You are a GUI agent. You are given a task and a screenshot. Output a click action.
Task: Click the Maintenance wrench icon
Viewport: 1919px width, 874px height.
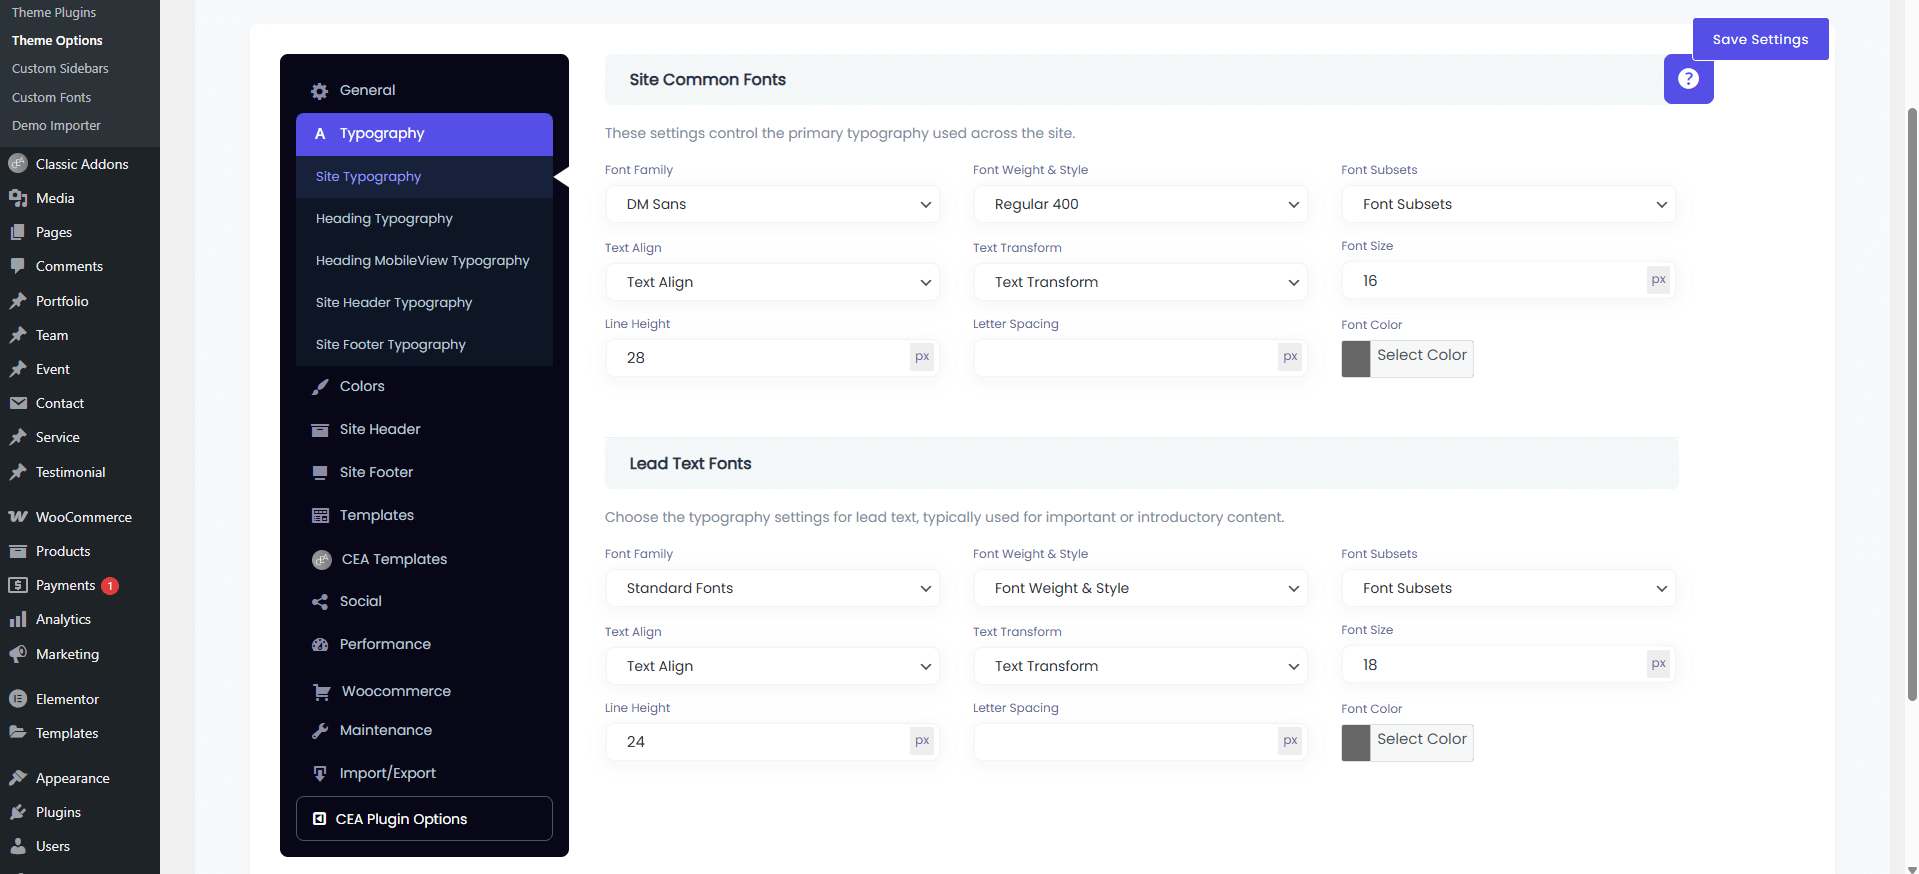(x=320, y=731)
